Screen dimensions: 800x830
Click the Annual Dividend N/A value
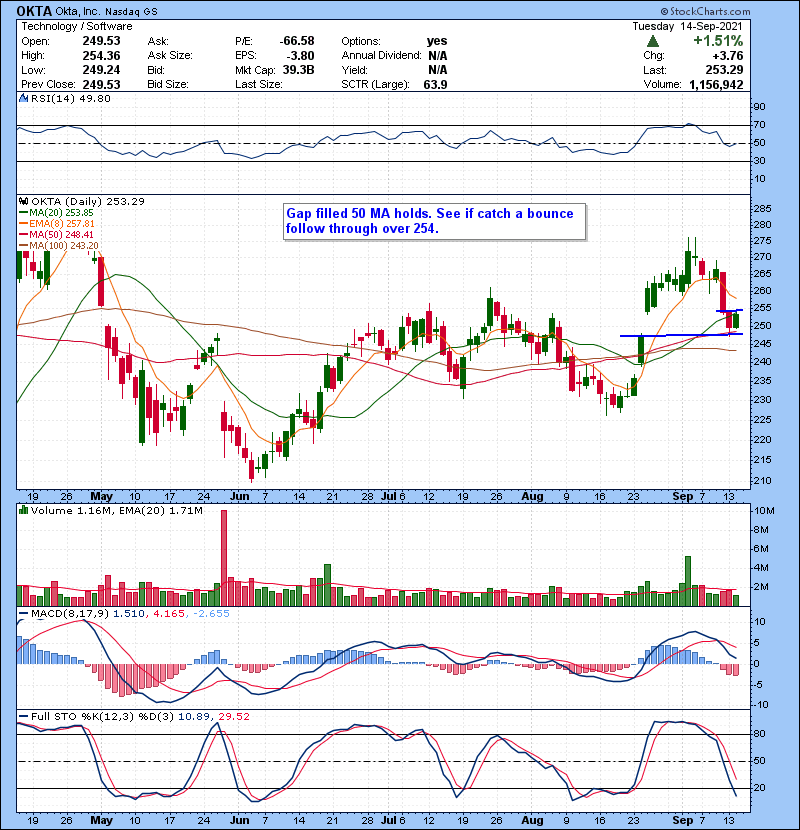tap(437, 56)
